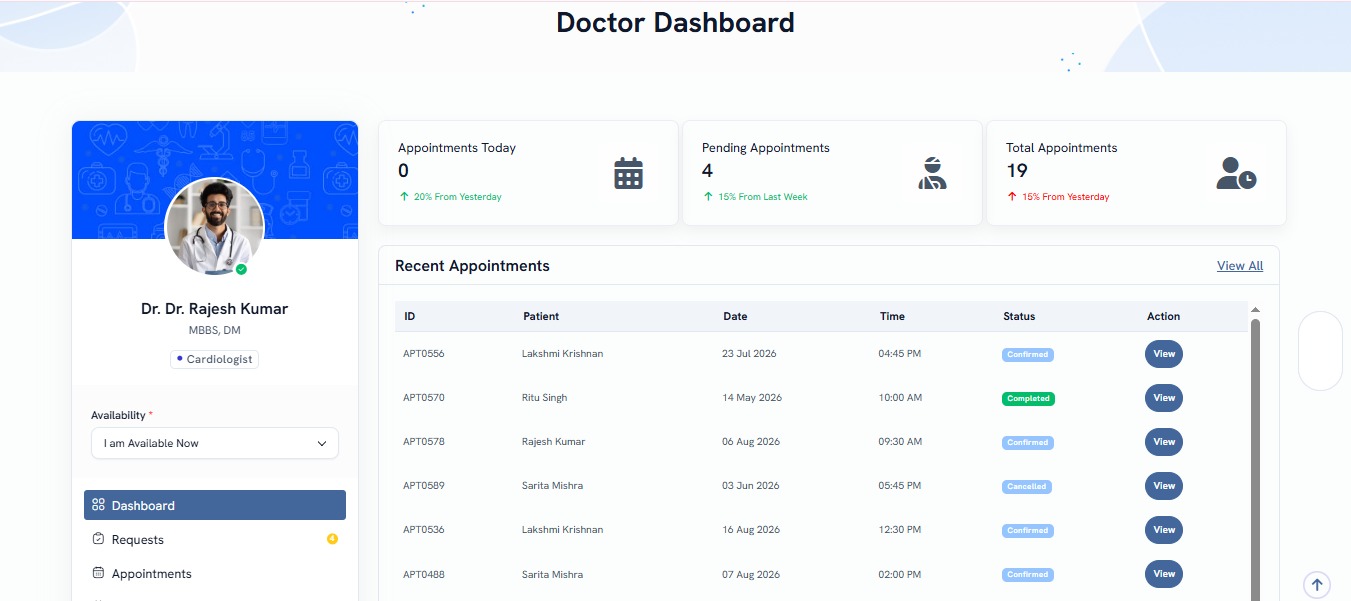View appointment APT0578
Image resolution: width=1351 pixels, height=601 pixels.
1164,442
